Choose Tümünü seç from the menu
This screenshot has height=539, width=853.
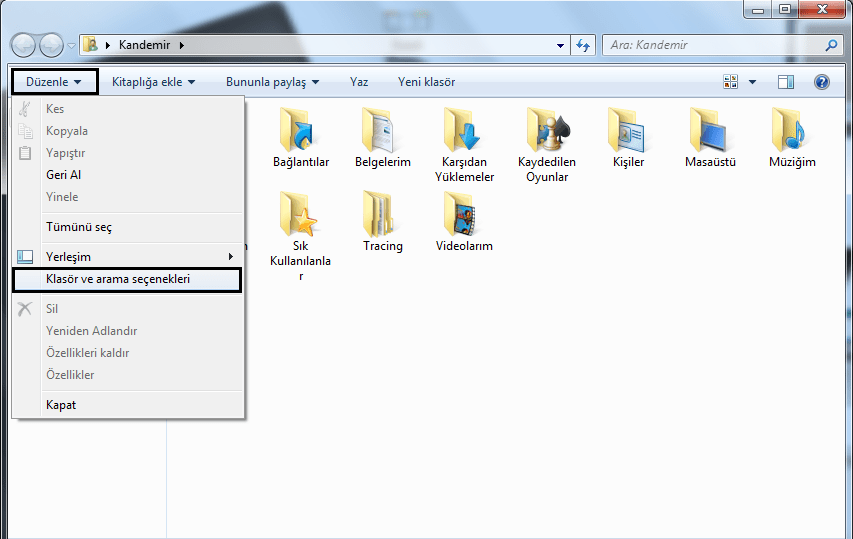128,227
